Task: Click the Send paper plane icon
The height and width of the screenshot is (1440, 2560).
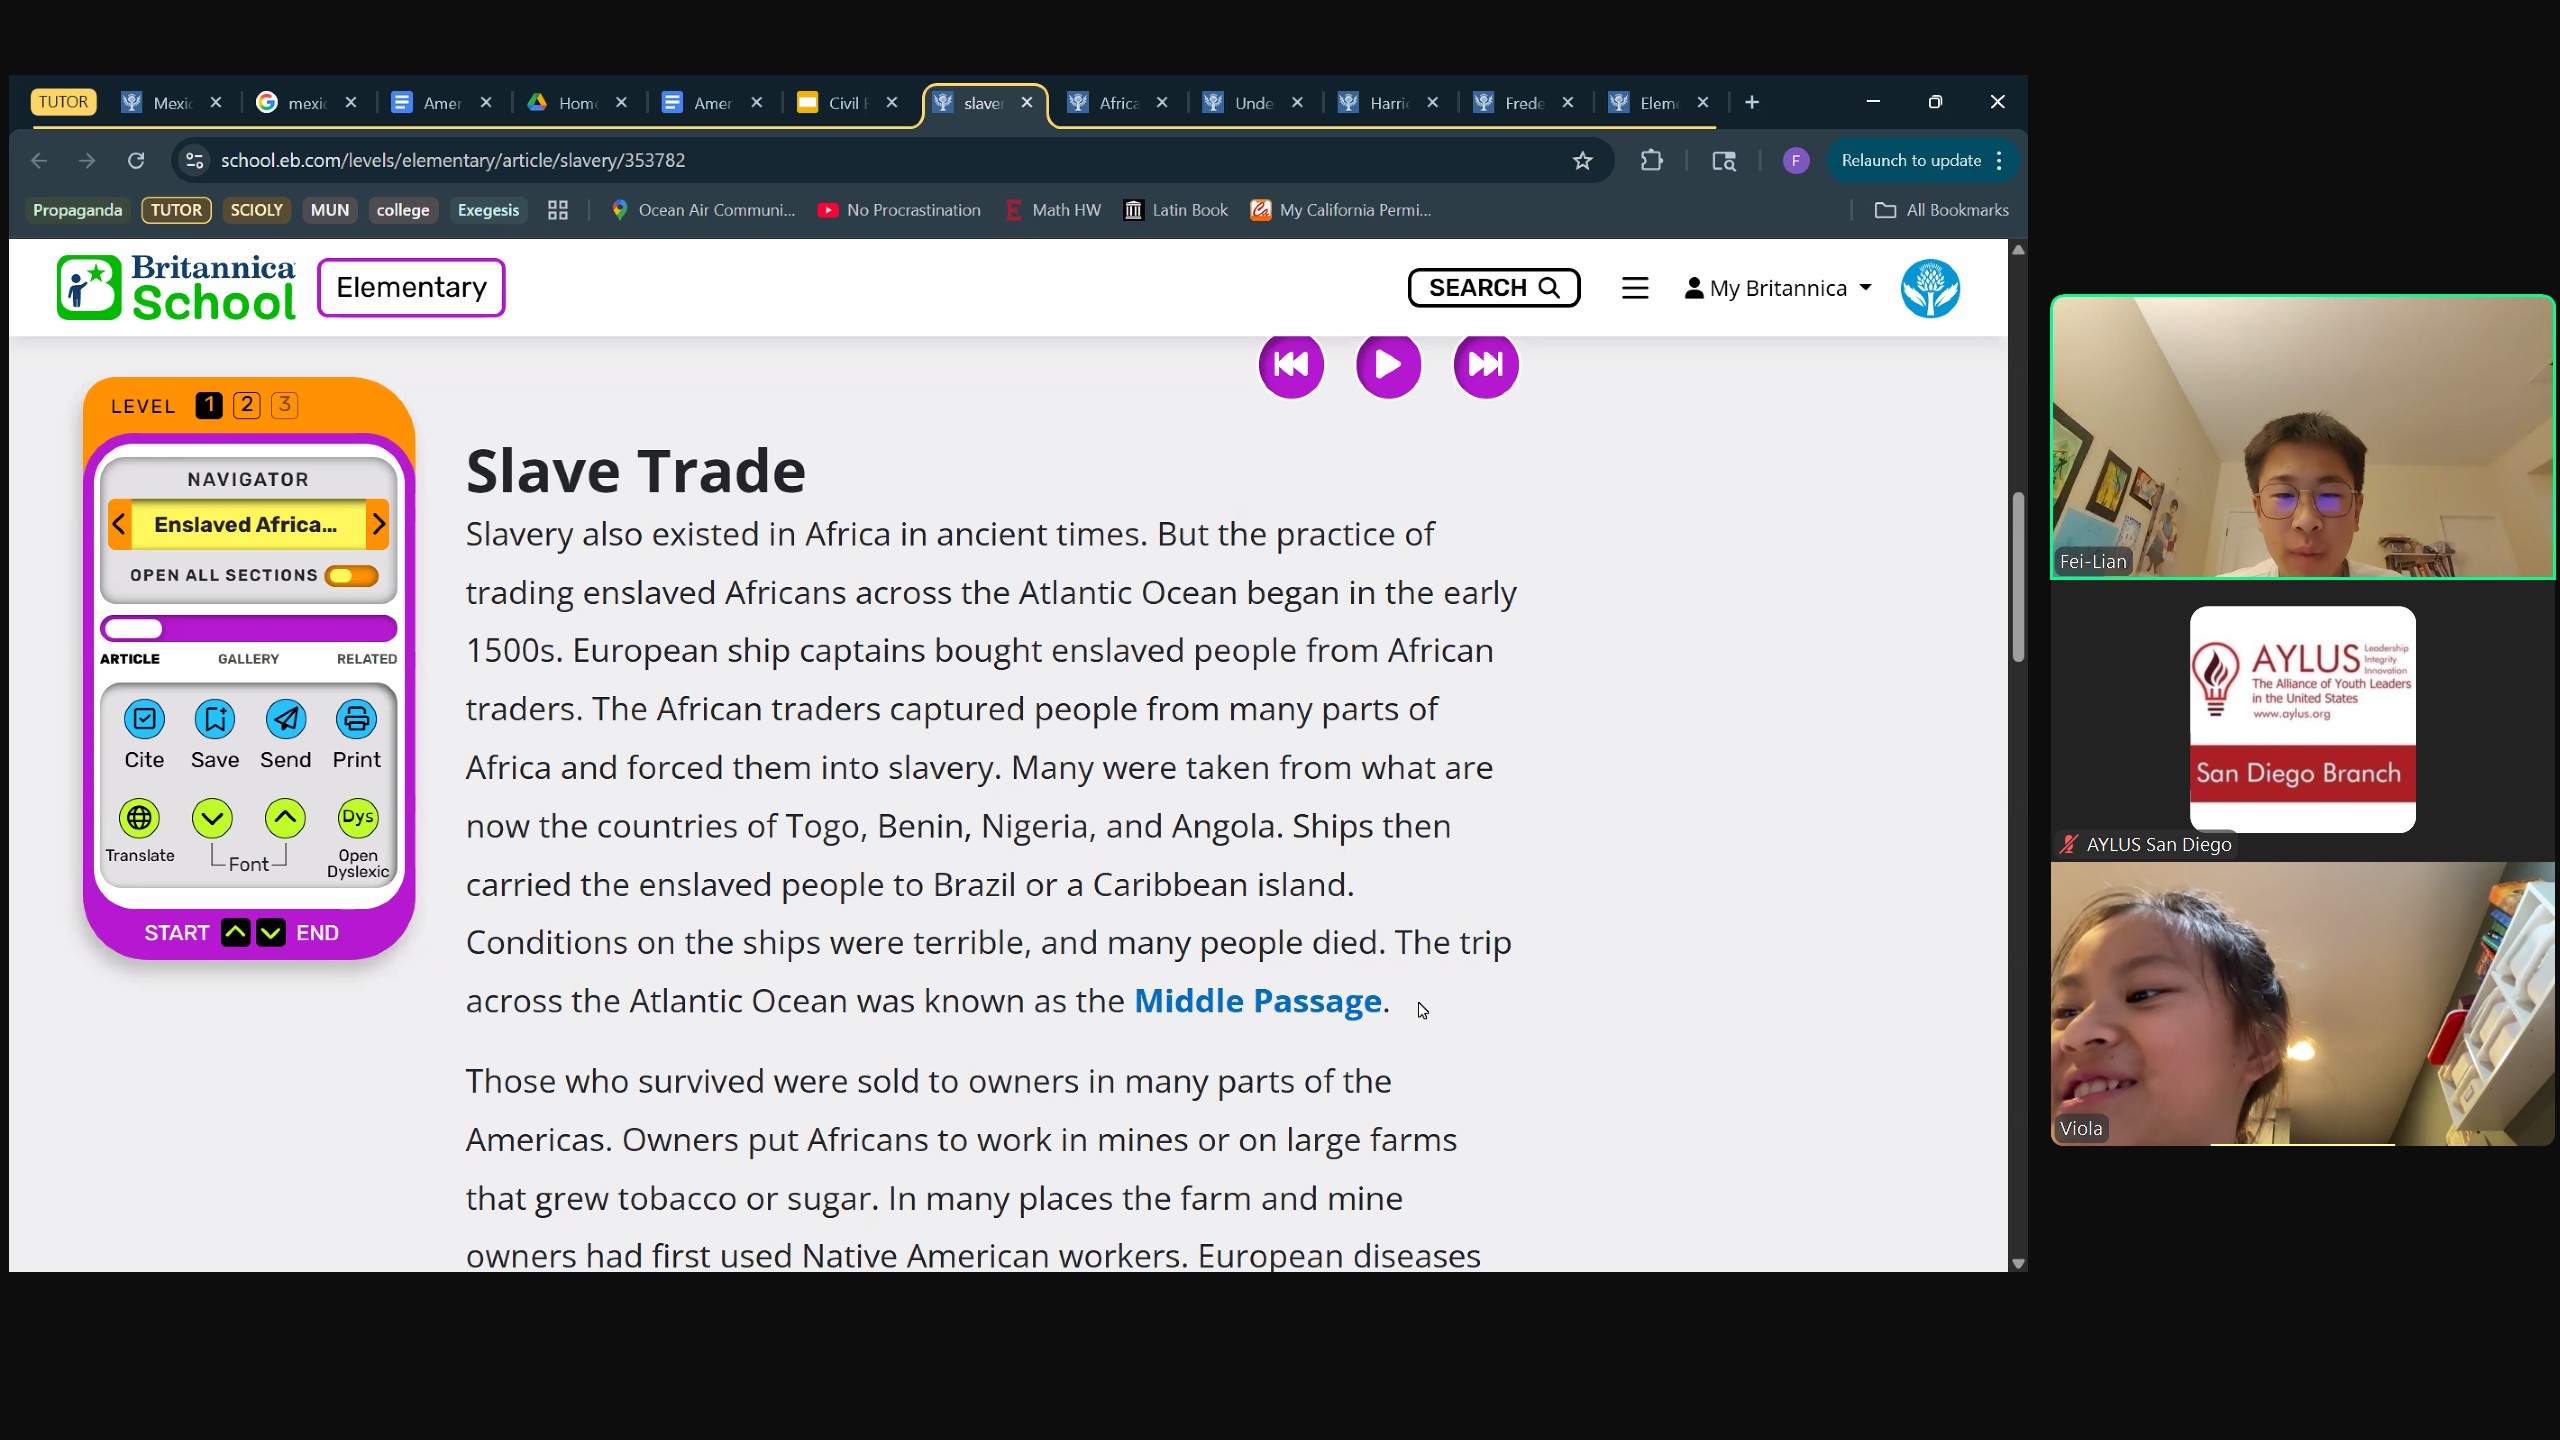Action: 286,719
